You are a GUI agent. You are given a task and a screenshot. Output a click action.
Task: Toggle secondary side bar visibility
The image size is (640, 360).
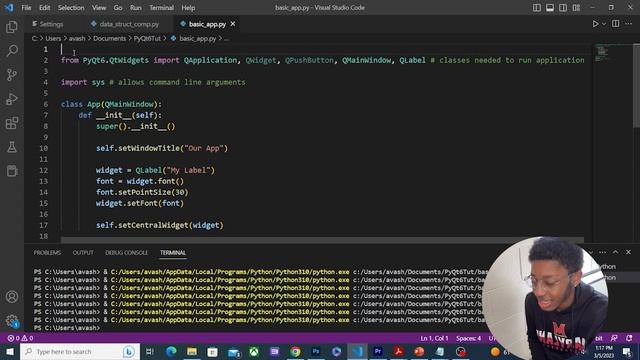coord(563,7)
